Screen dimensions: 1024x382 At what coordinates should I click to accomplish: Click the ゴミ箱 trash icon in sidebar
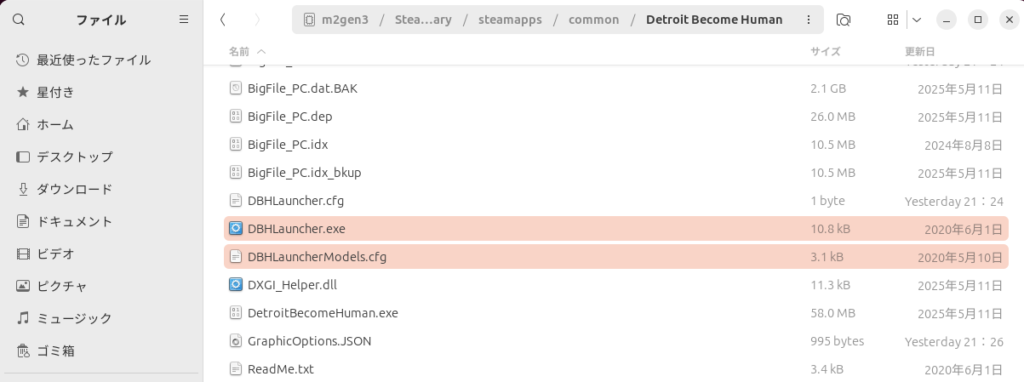[x=23, y=351]
